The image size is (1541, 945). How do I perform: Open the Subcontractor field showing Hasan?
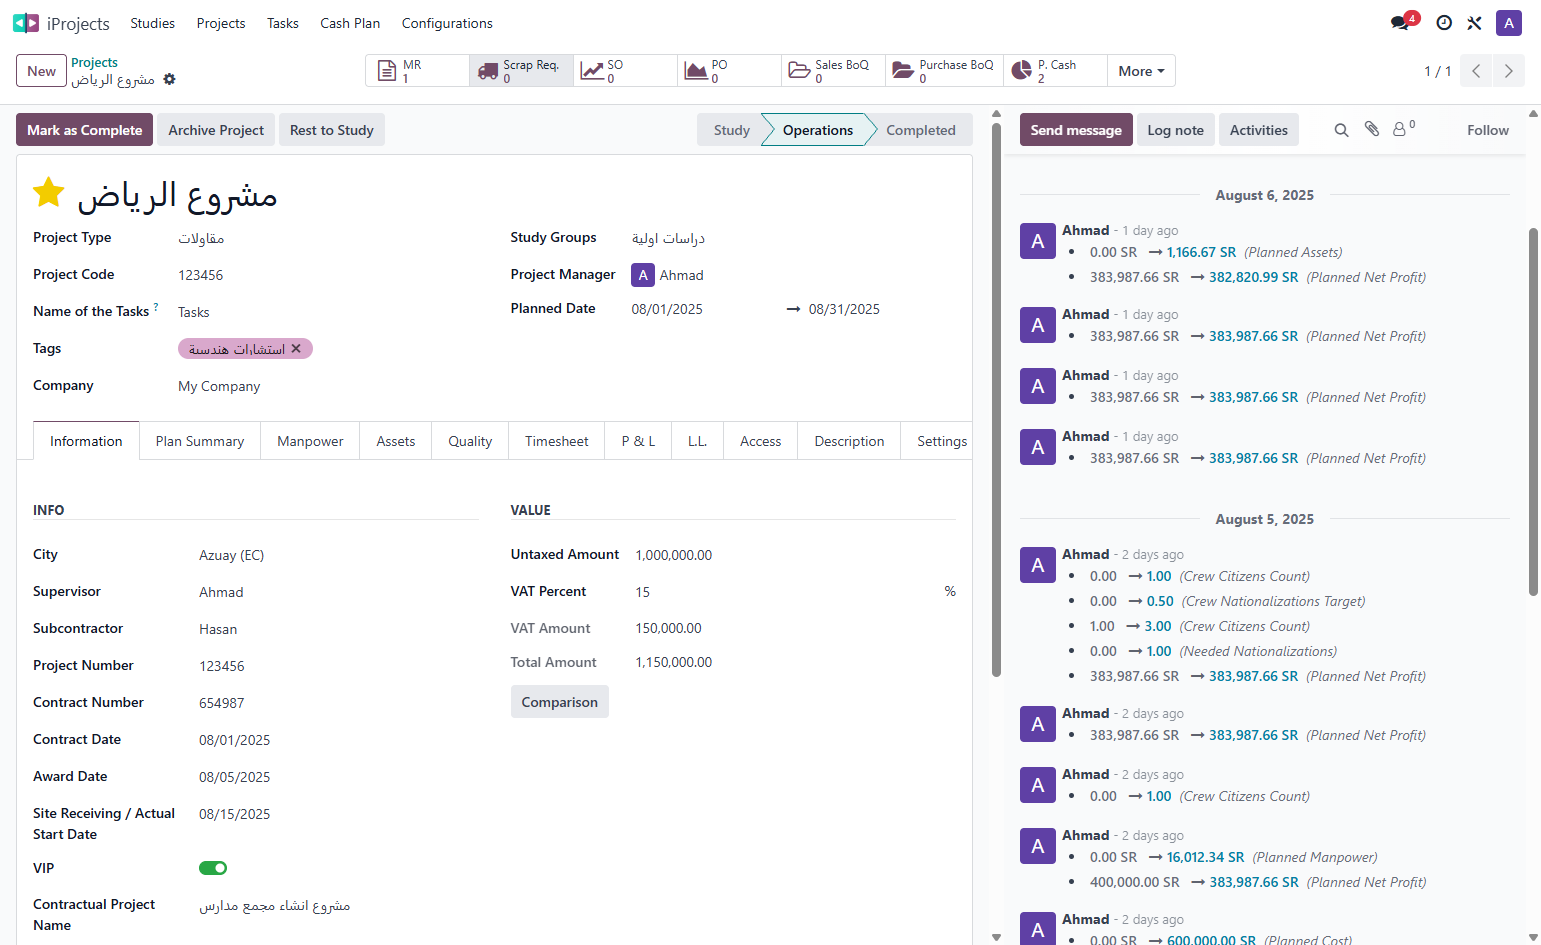click(x=339, y=629)
